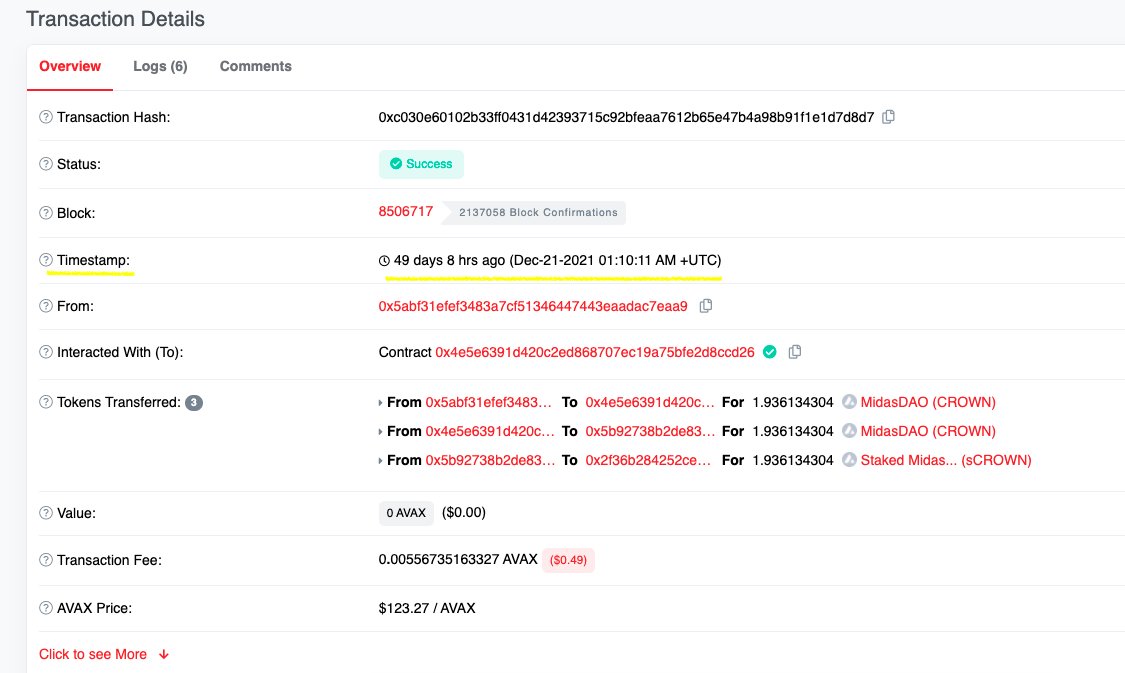Click the verified contract checkmark icon

point(770,352)
